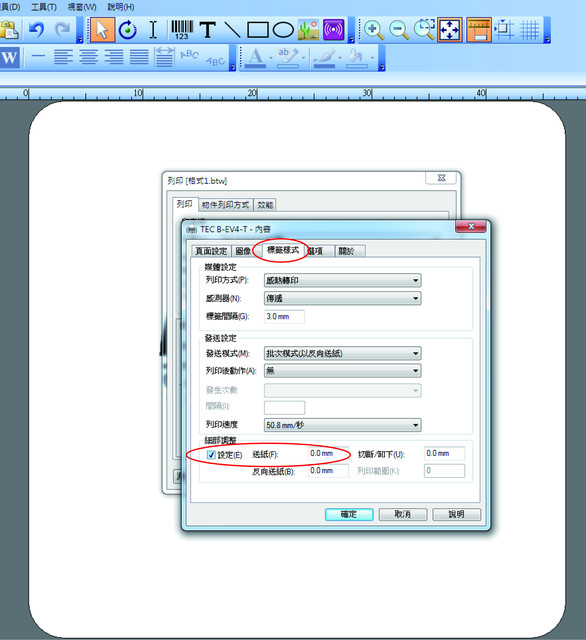Open the 列印方式(P) dropdown
The width and height of the screenshot is (586, 640).
[x=342, y=280]
